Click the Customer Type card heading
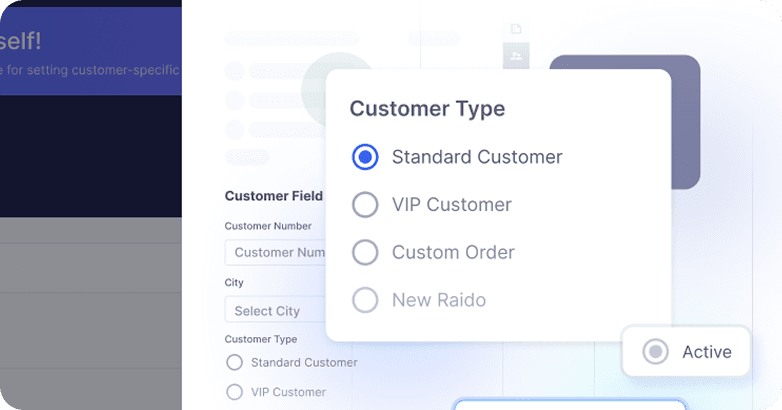Image resolution: width=782 pixels, height=410 pixels. point(427,109)
